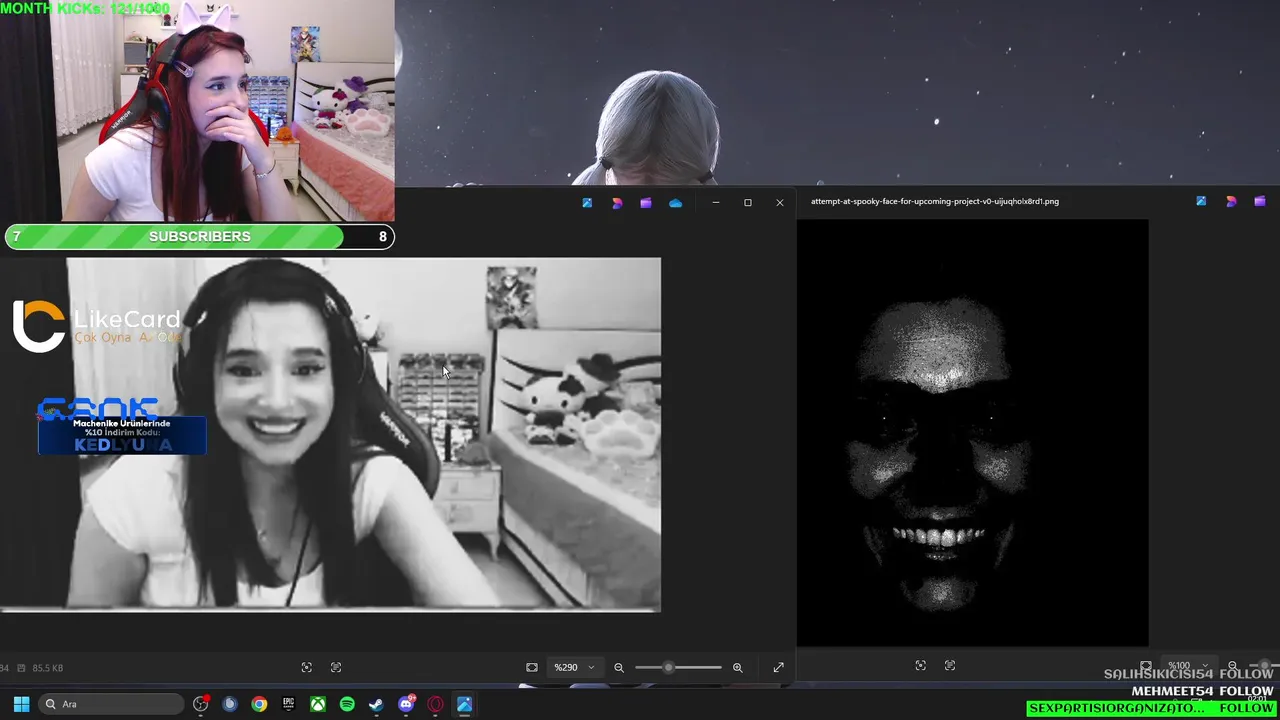Click the zoom slider in left Photos window
The height and width of the screenshot is (720, 1280).
coord(678,667)
